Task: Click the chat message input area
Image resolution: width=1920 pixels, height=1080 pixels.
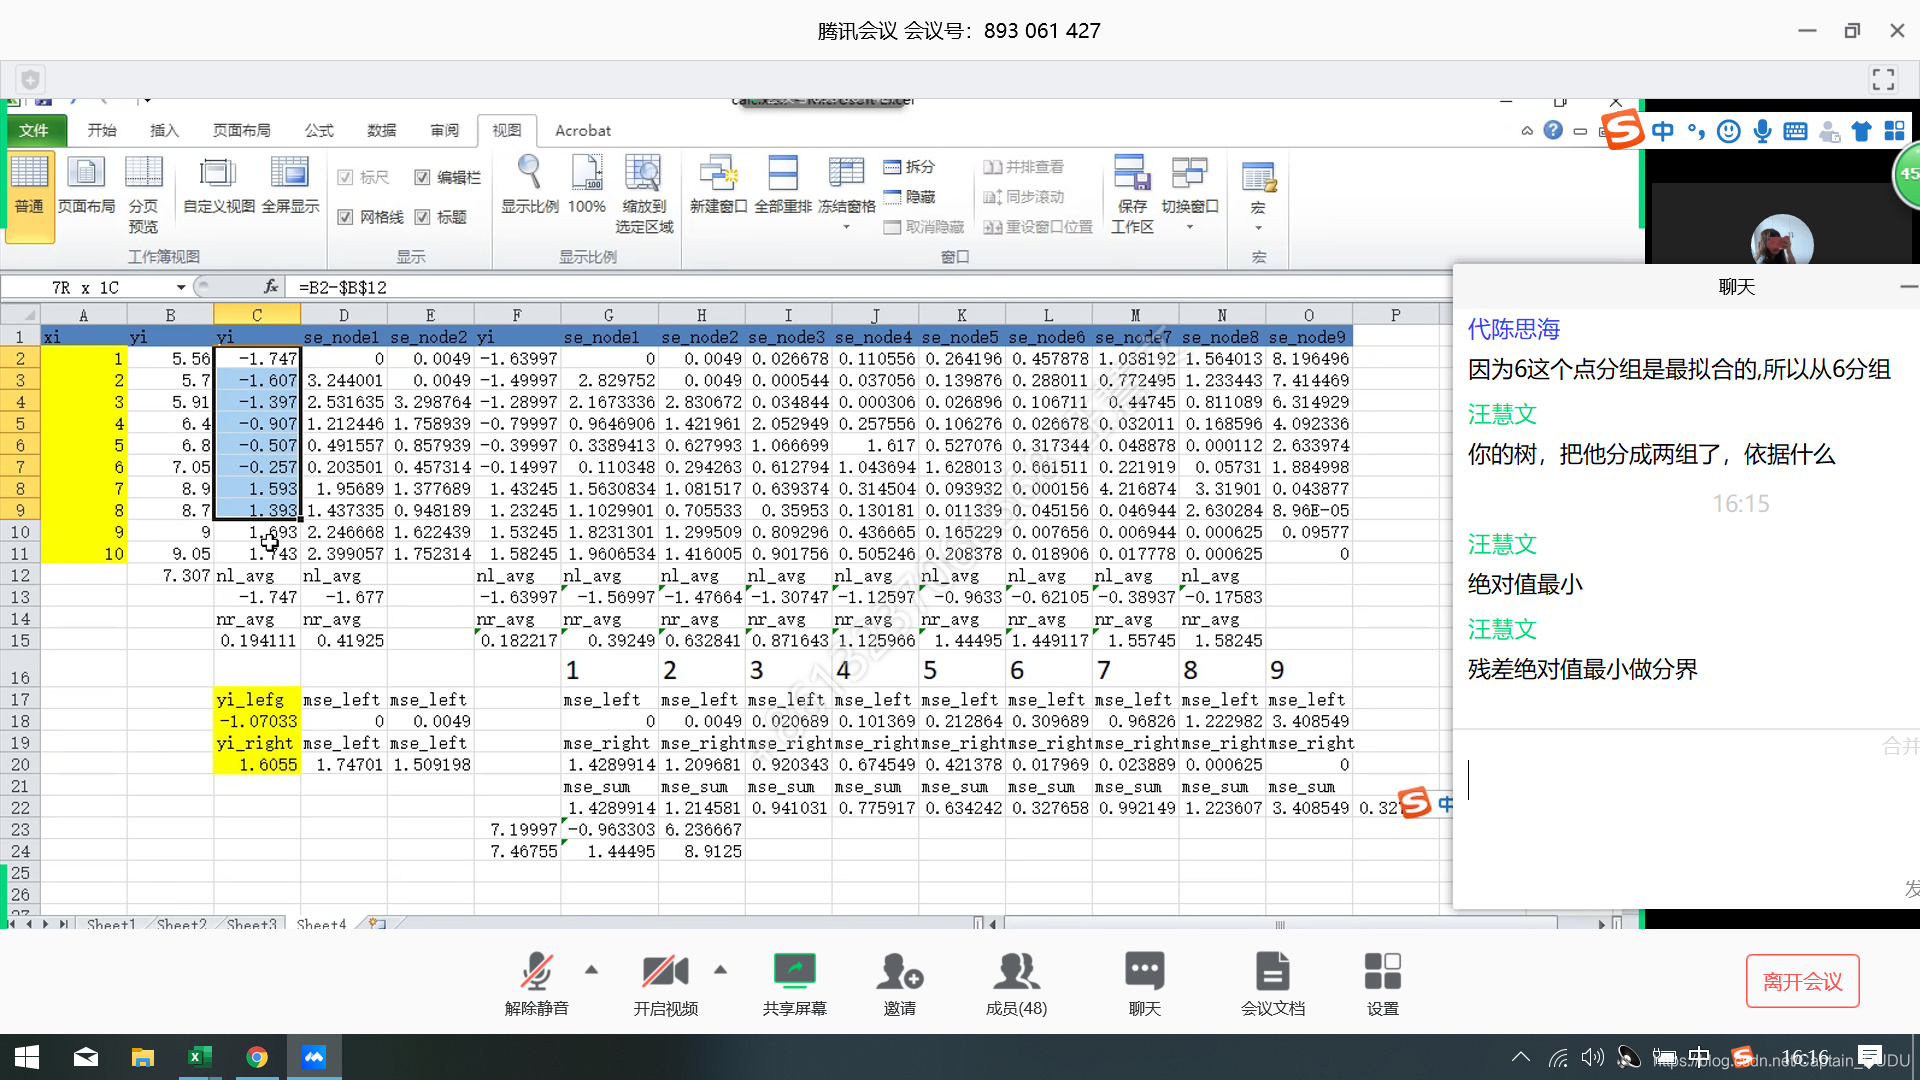Action: pyautogui.click(x=1686, y=820)
